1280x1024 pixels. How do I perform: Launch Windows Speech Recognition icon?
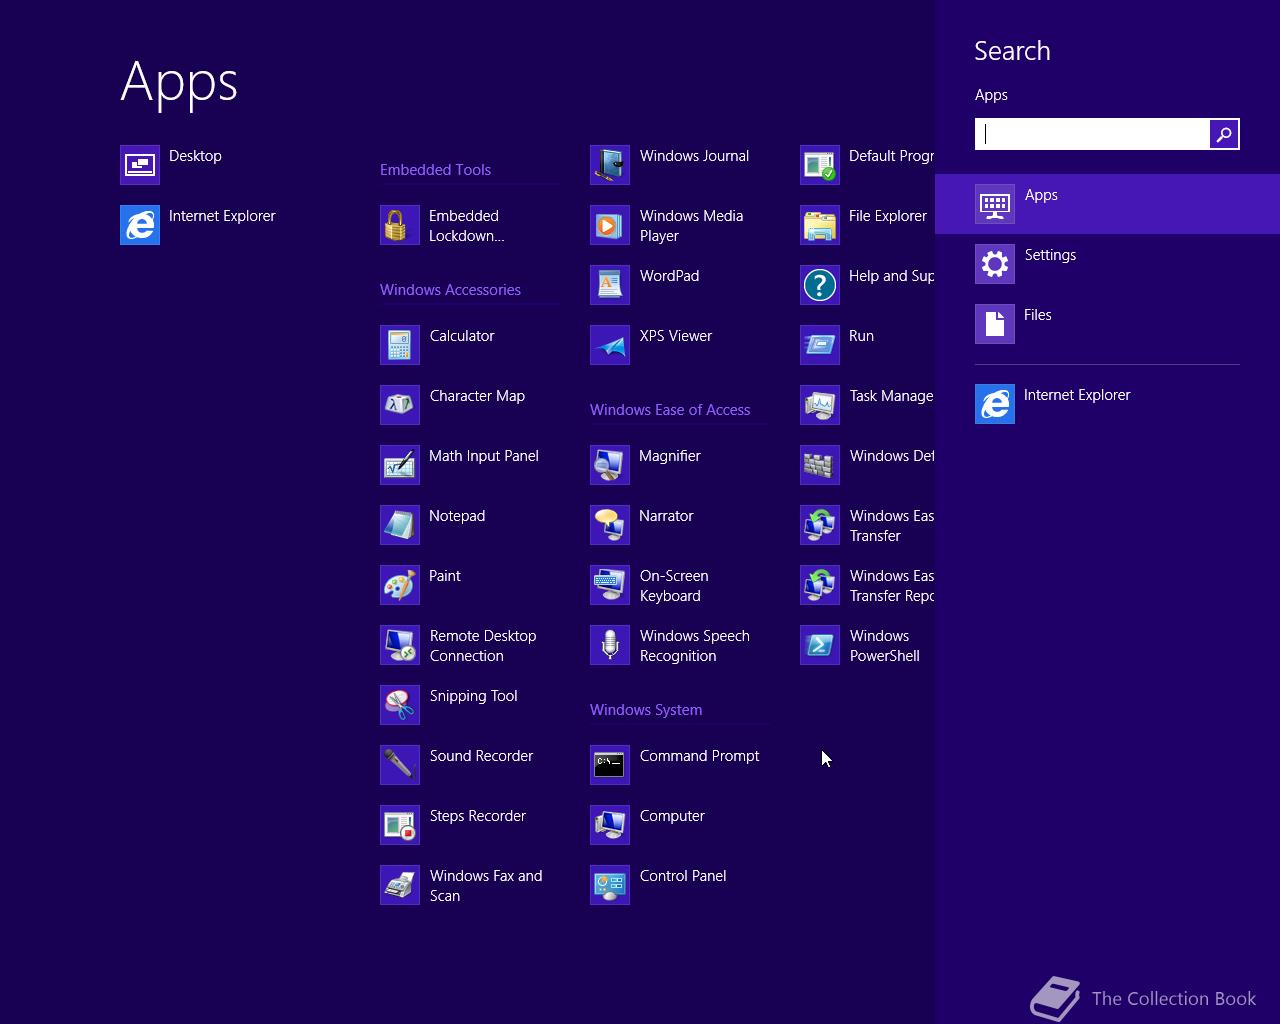[610, 645]
